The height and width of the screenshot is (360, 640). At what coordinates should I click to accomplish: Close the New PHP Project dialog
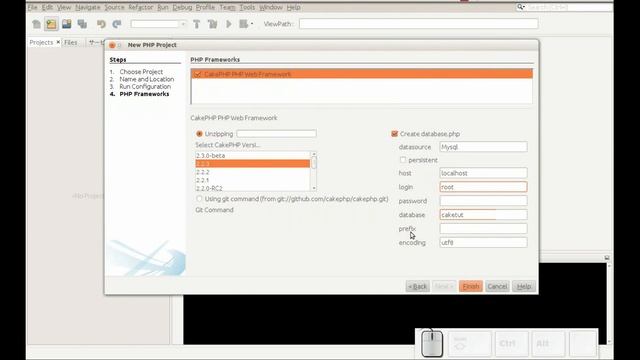click(x=112, y=45)
